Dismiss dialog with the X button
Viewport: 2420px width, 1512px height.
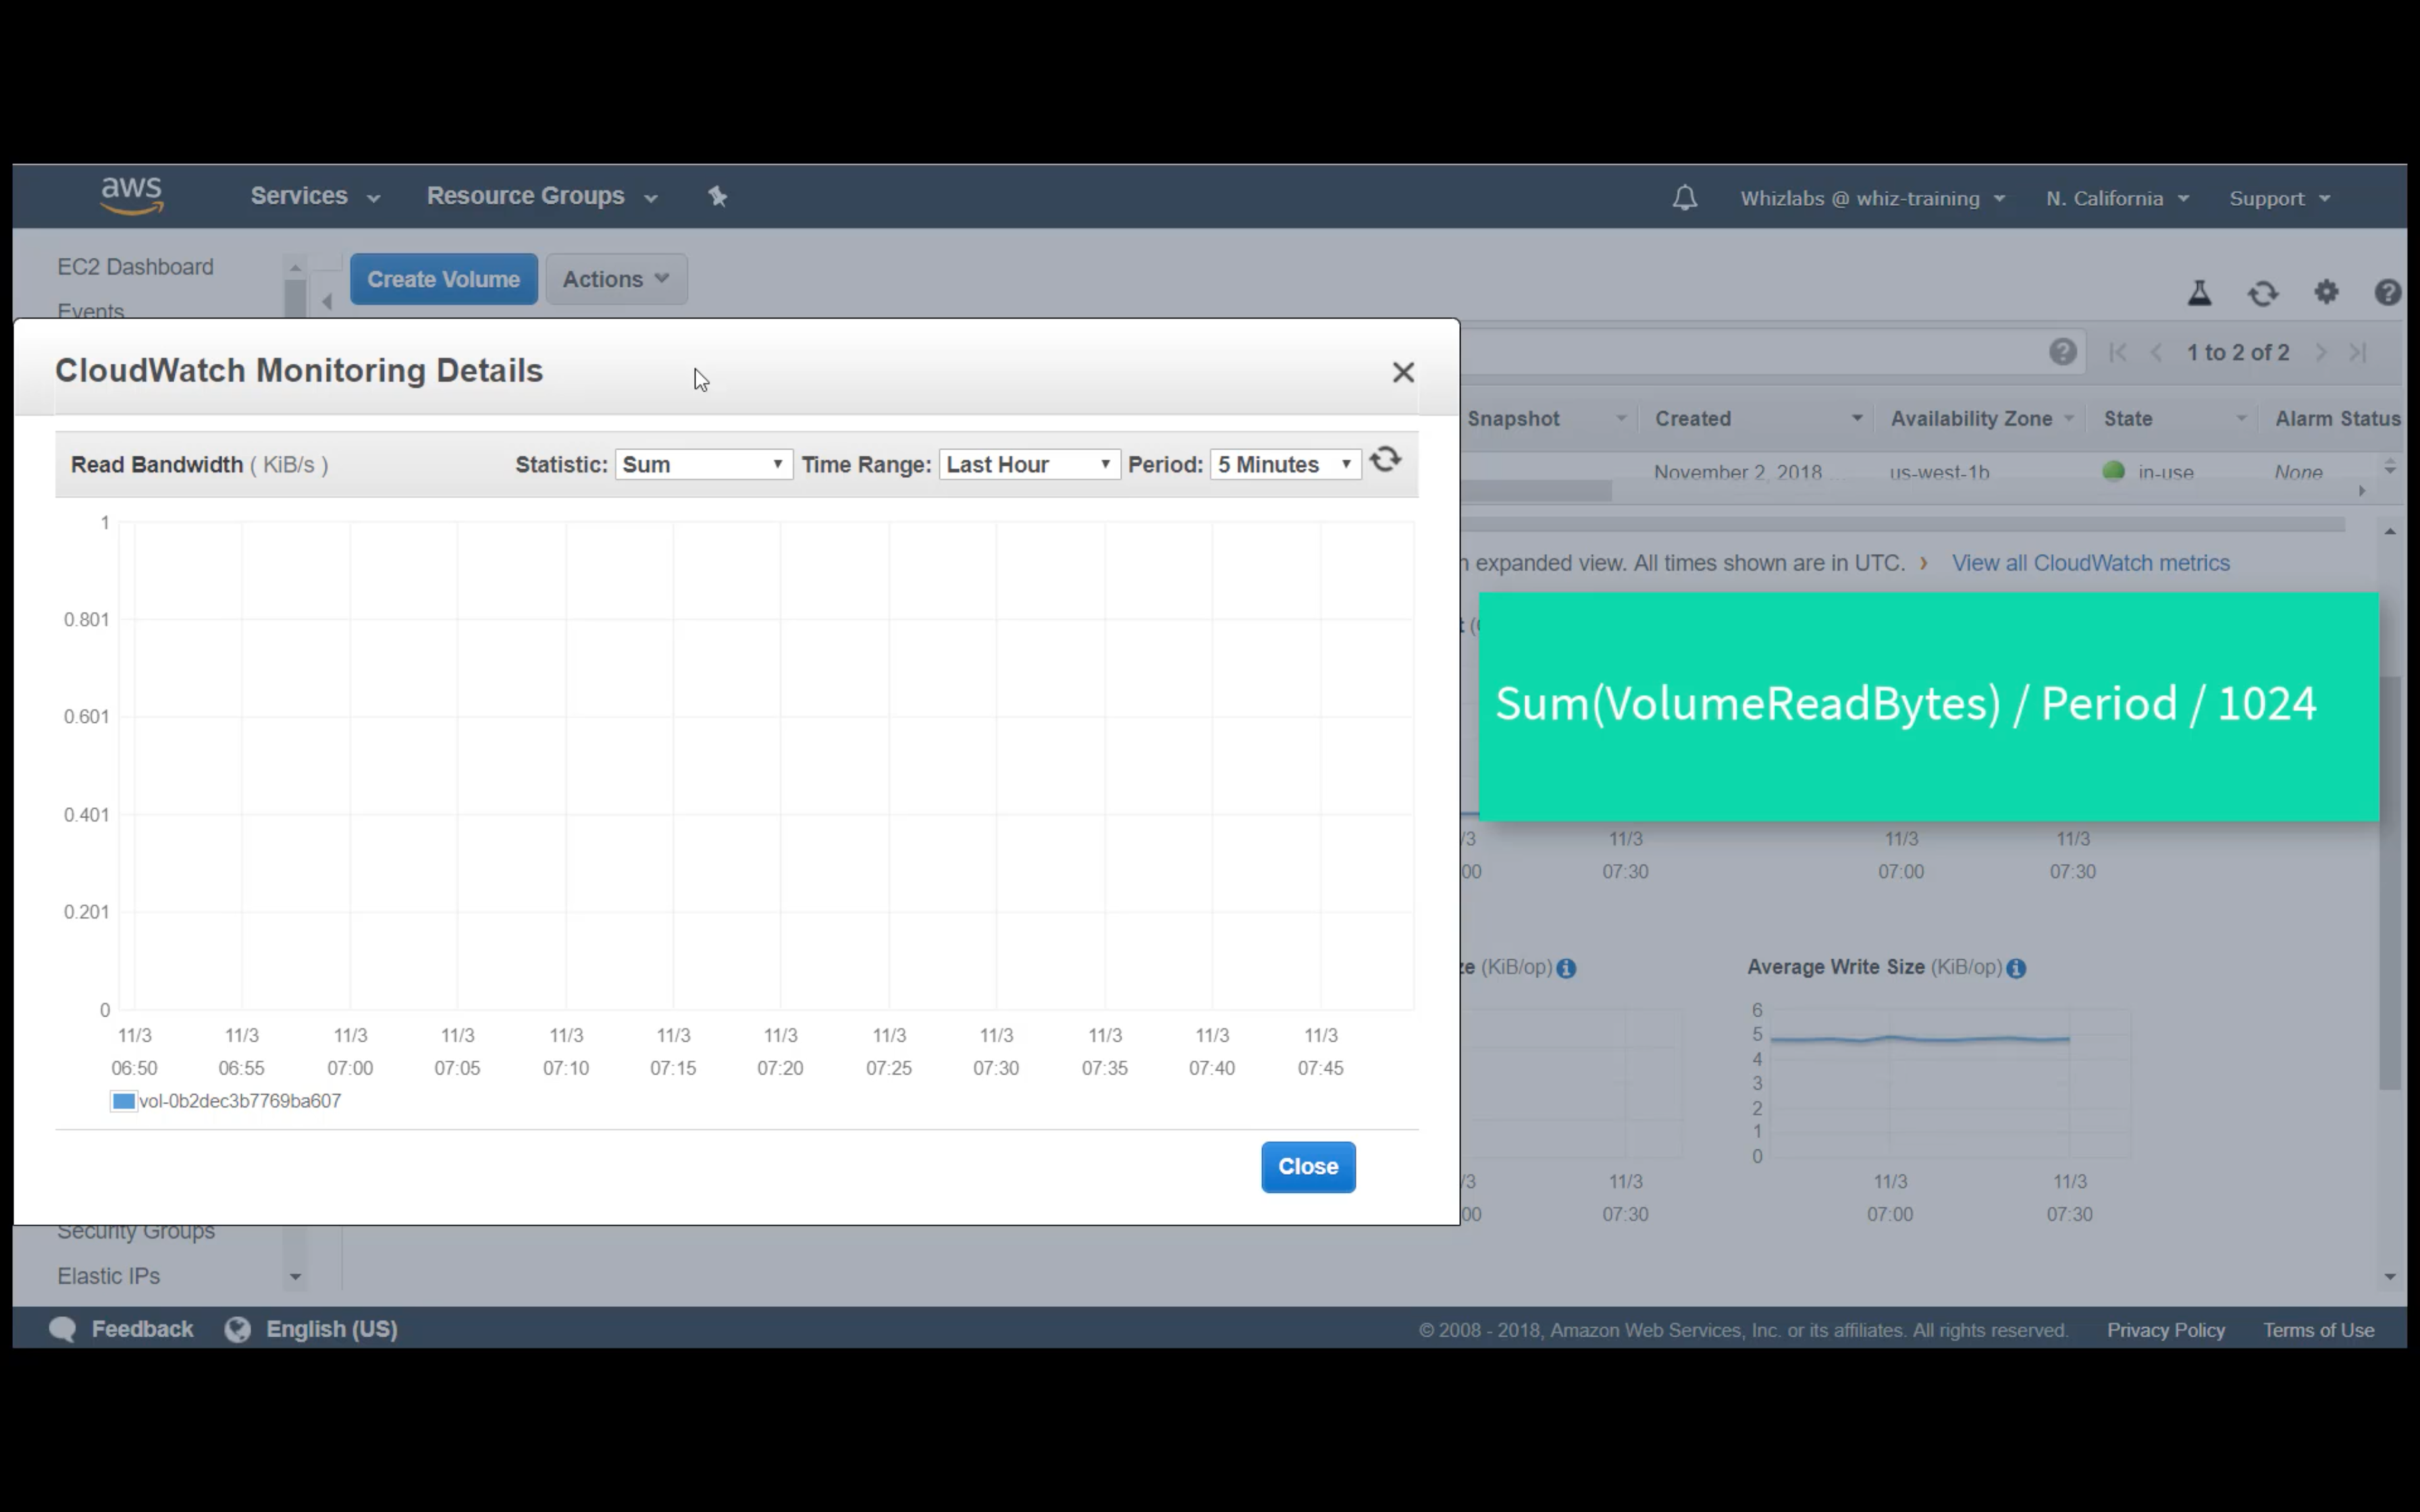coord(1403,372)
